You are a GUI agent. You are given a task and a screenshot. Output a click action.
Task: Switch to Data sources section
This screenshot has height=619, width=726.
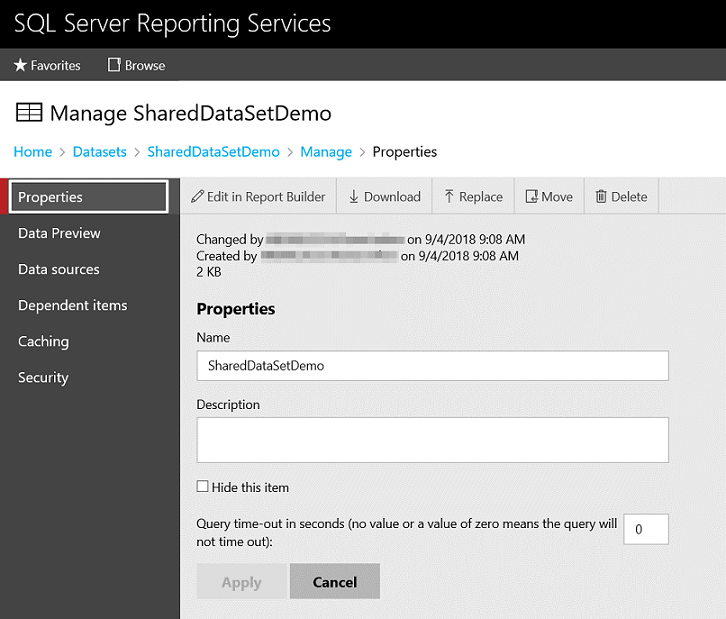click(x=58, y=269)
